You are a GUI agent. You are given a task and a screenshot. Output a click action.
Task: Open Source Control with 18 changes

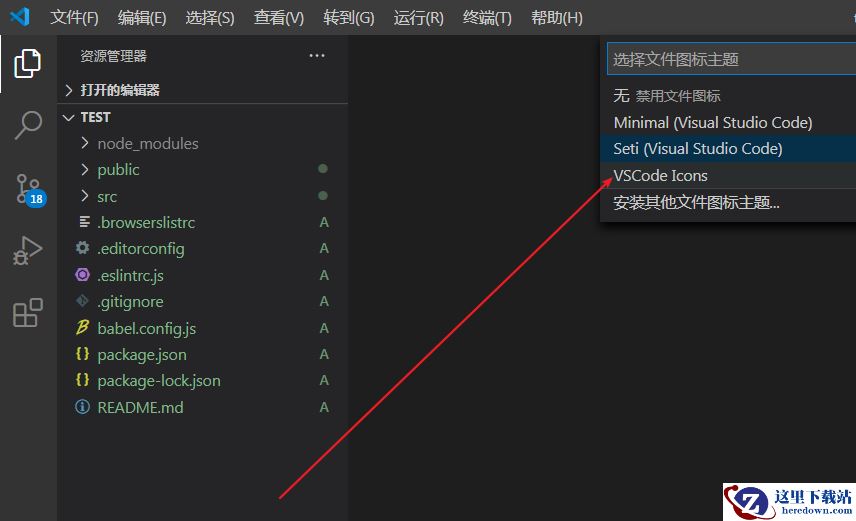tap(29, 190)
